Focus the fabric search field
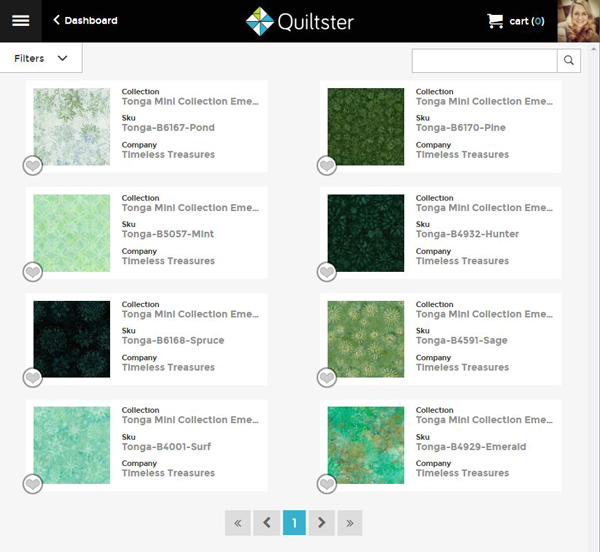The width and height of the screenshot is (600, 552). point(484,60)
